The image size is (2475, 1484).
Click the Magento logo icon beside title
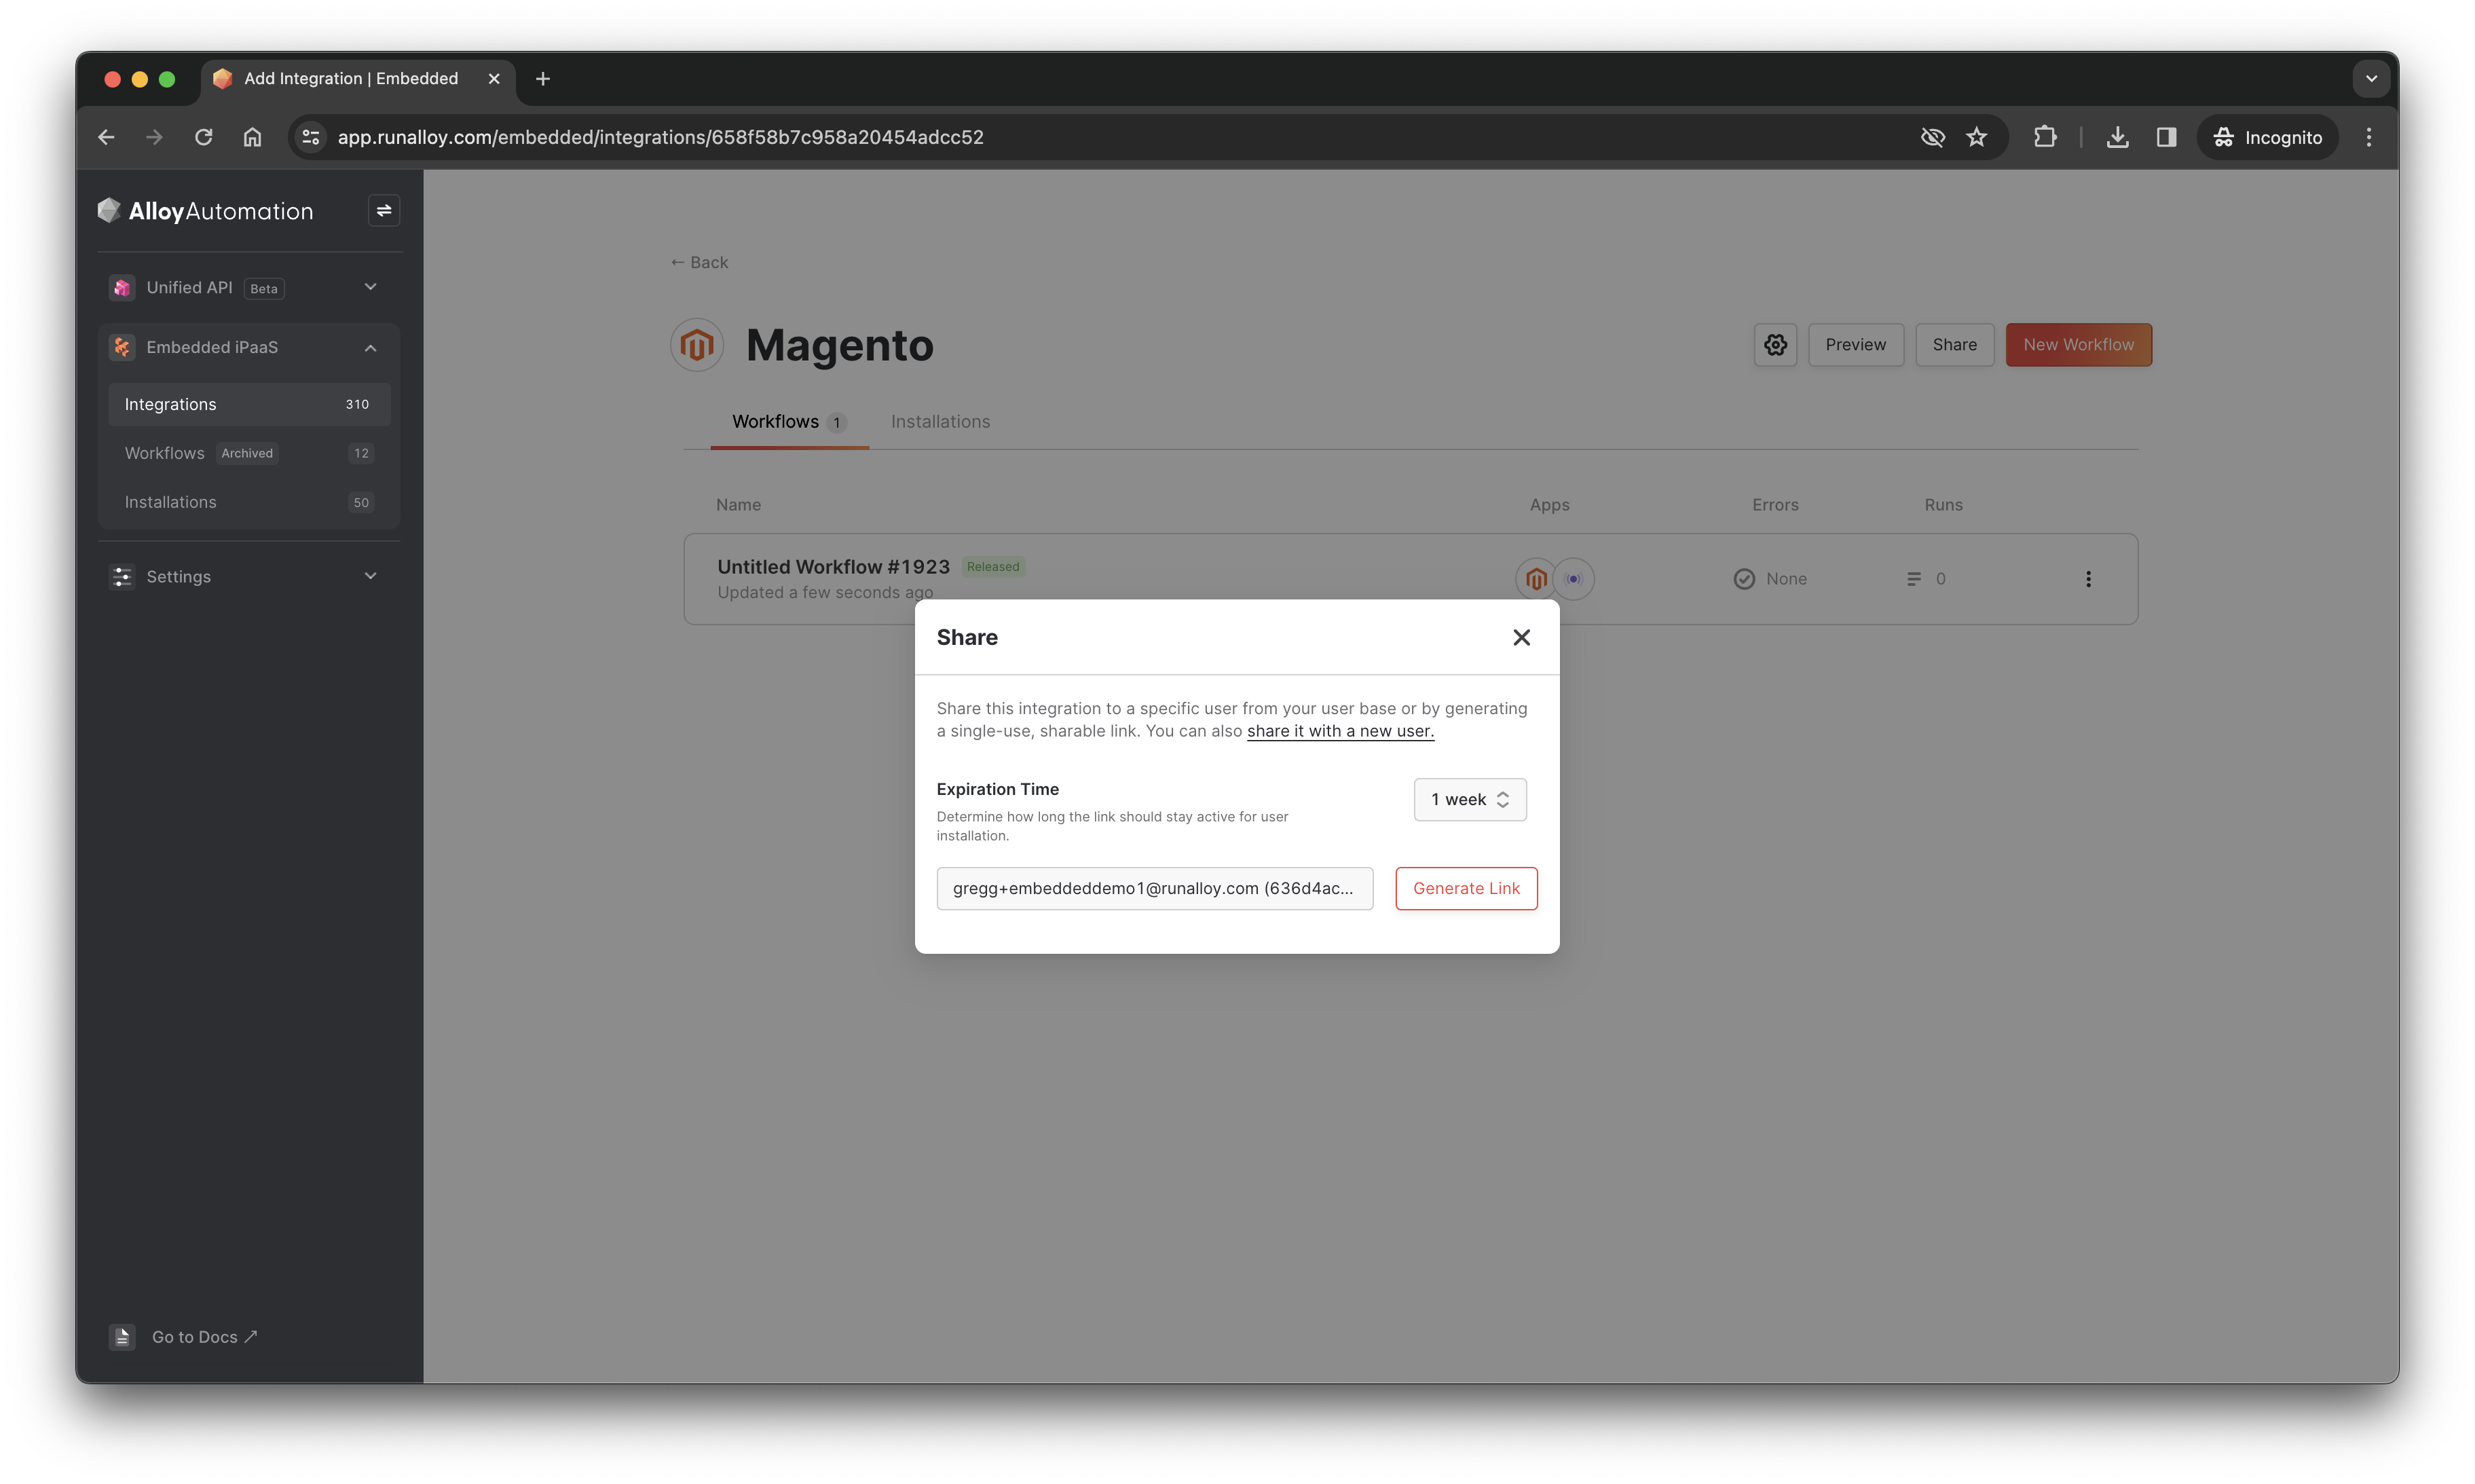coord(697,345)
